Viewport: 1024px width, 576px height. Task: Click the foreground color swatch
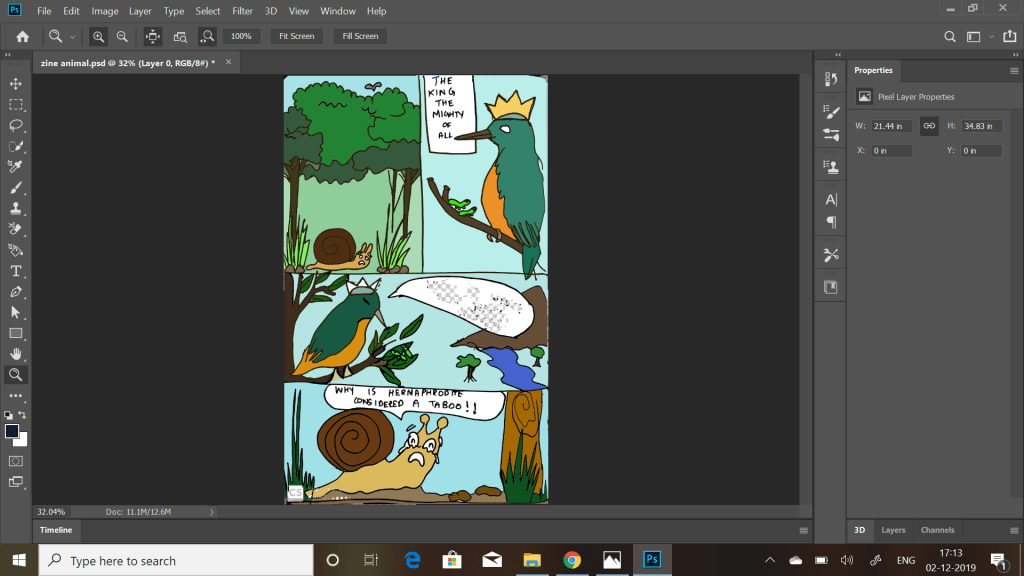tap(12, 431)
